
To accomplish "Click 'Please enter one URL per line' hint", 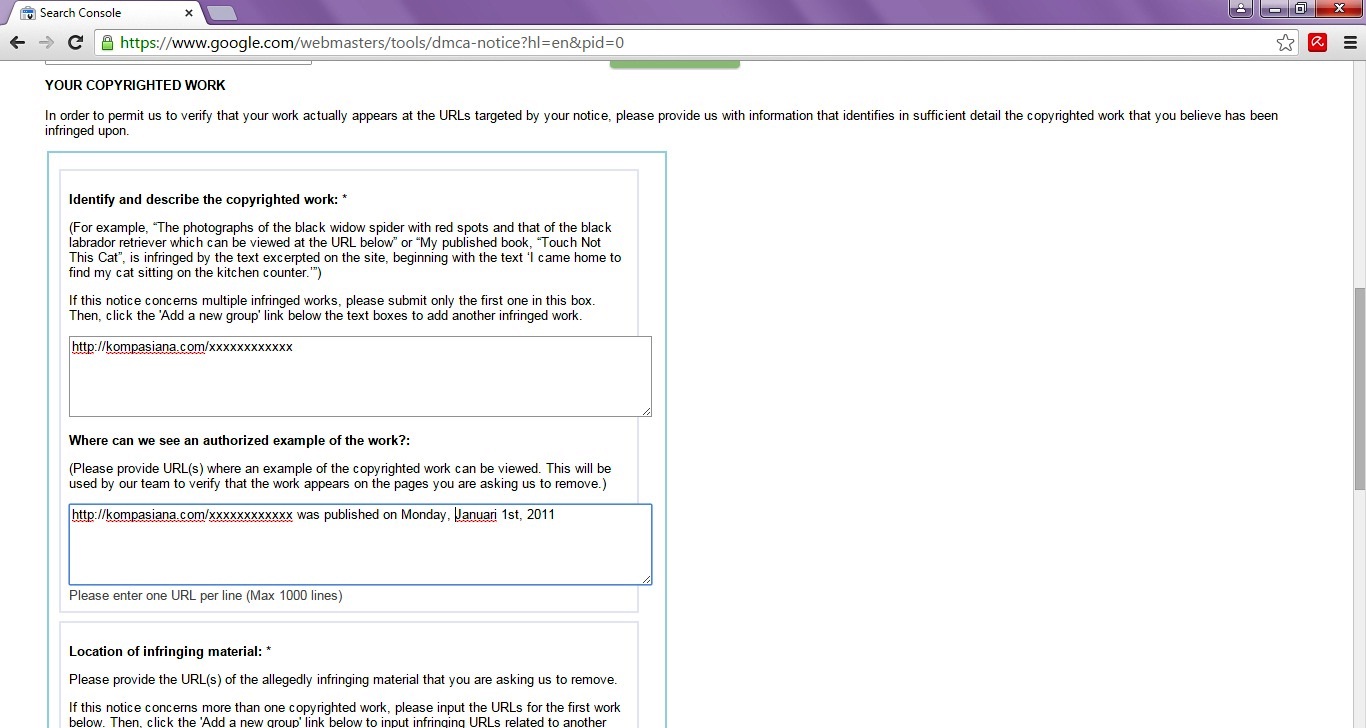I will 206,595.
